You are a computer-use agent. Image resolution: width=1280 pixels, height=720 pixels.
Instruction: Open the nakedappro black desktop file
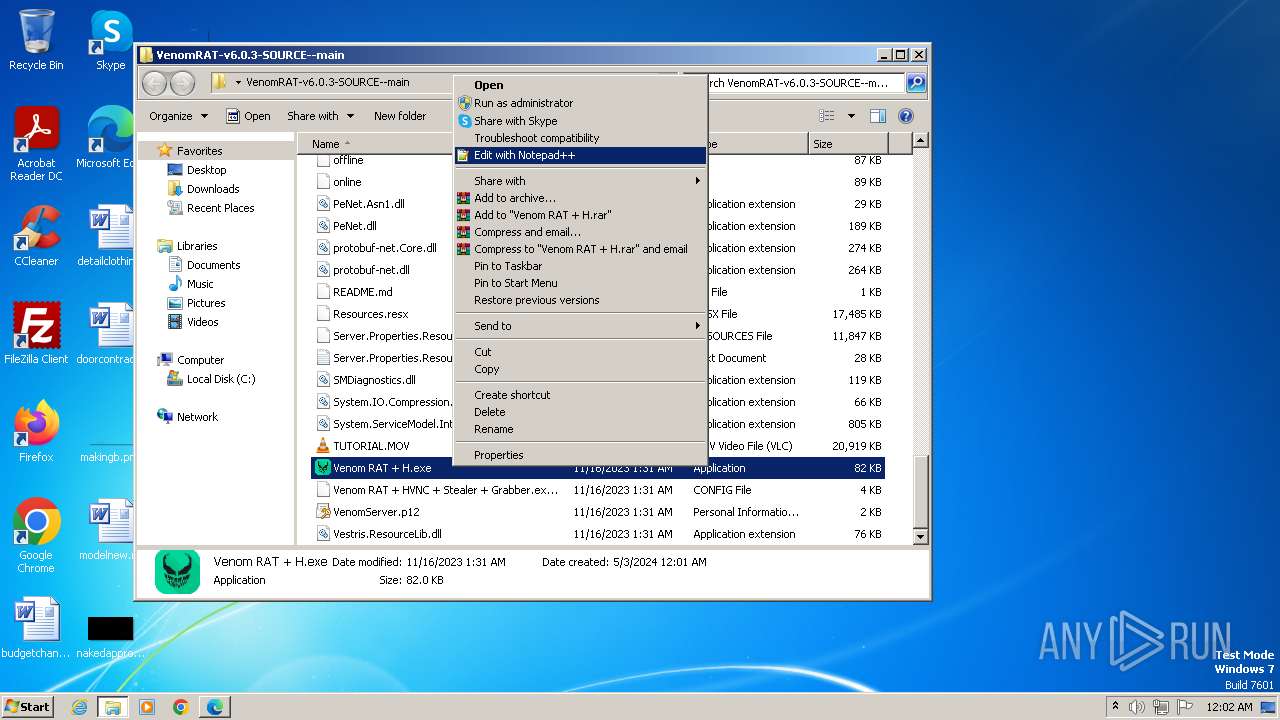coord(110,636)
